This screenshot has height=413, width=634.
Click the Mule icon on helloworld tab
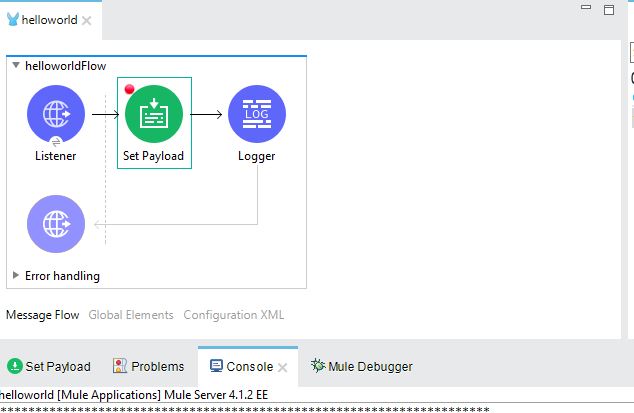pos(13,19)
